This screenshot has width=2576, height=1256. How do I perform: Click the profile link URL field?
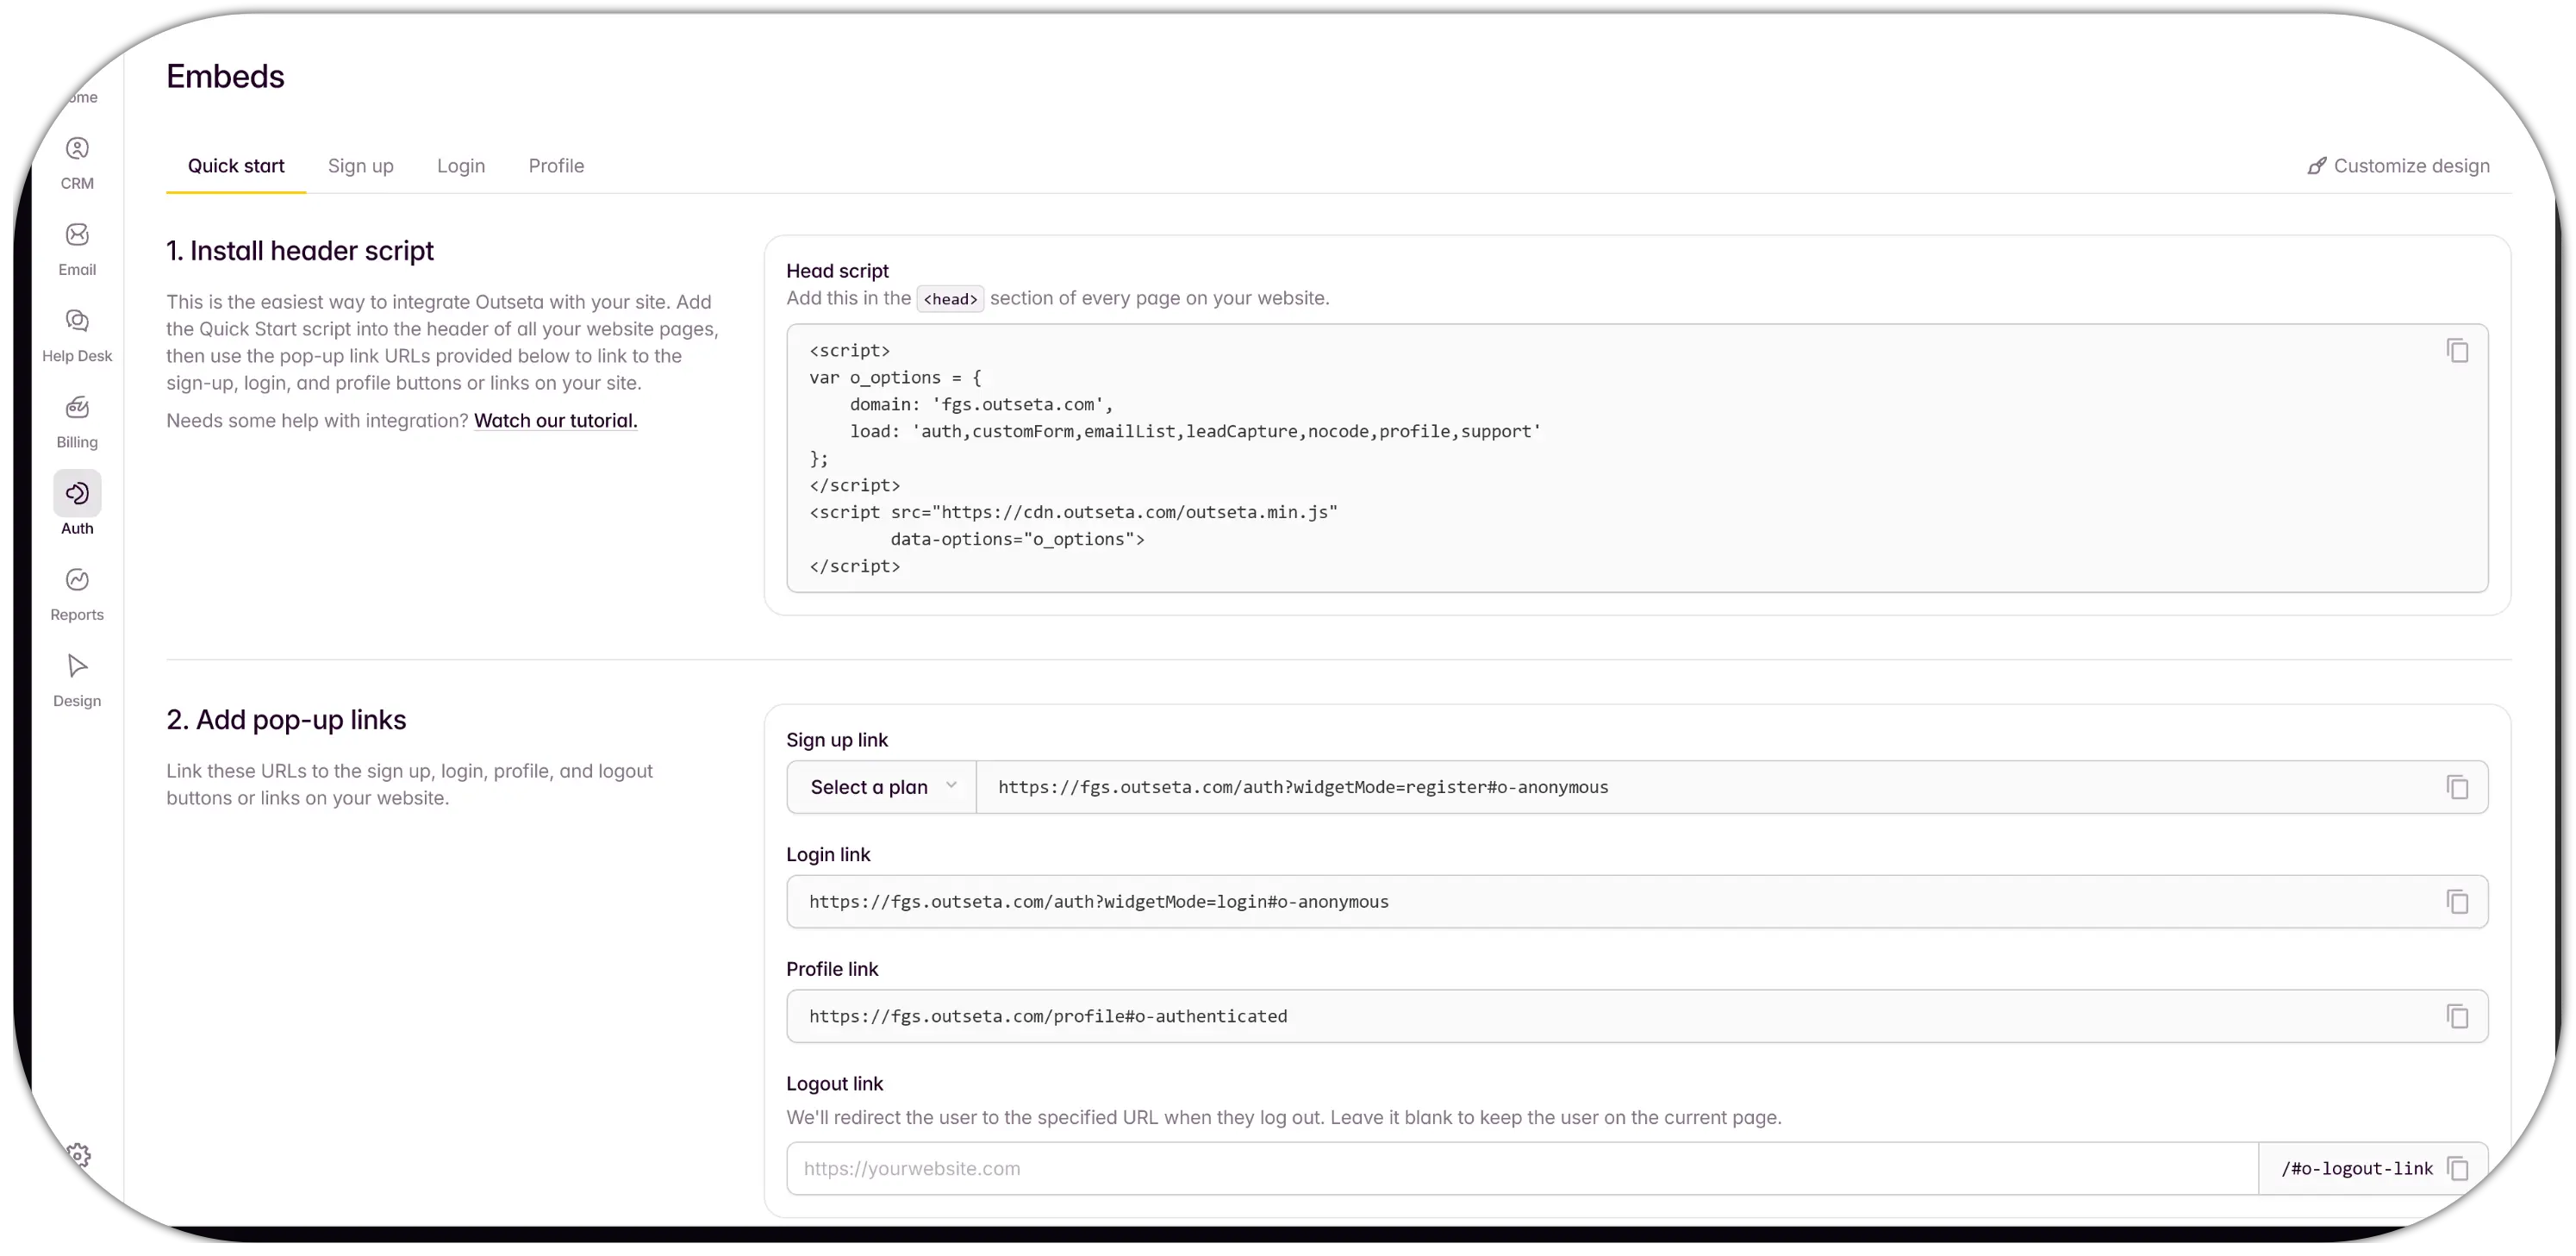point(1637,1017)
